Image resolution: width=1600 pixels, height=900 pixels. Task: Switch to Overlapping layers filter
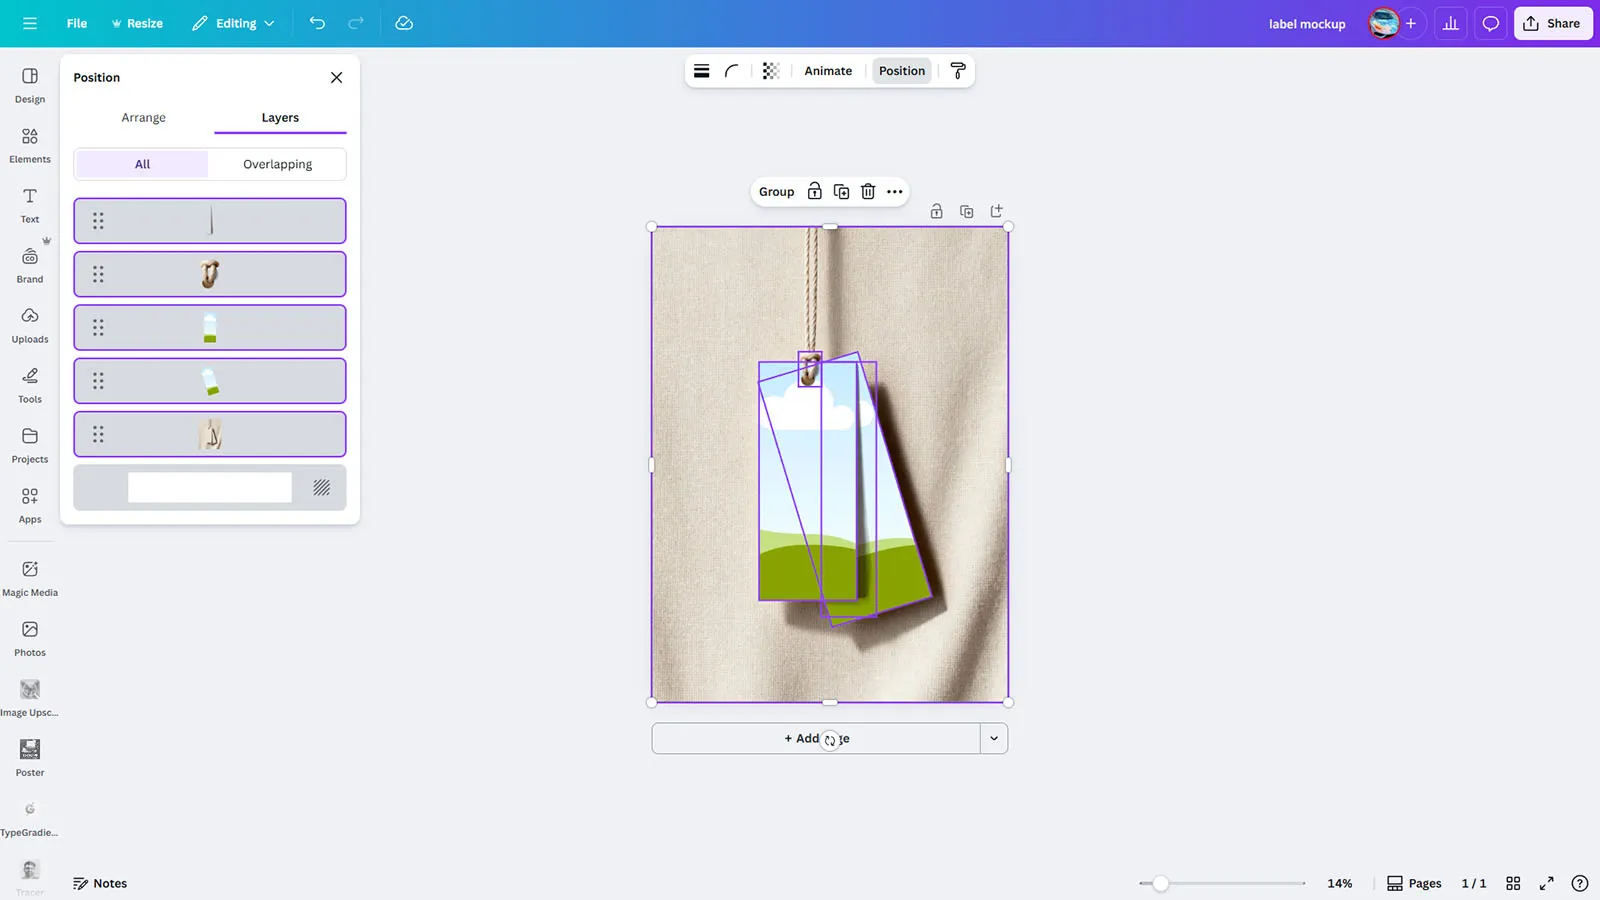(x=277, y=164)
